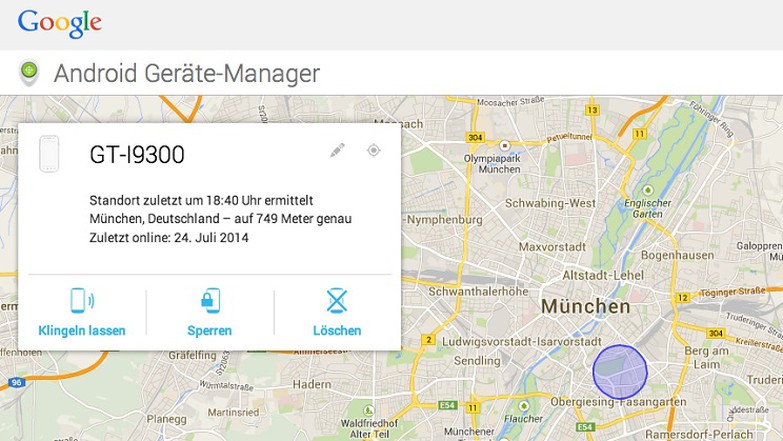
Task: Click the Sperren button label
Action: (x=210, y=331)
